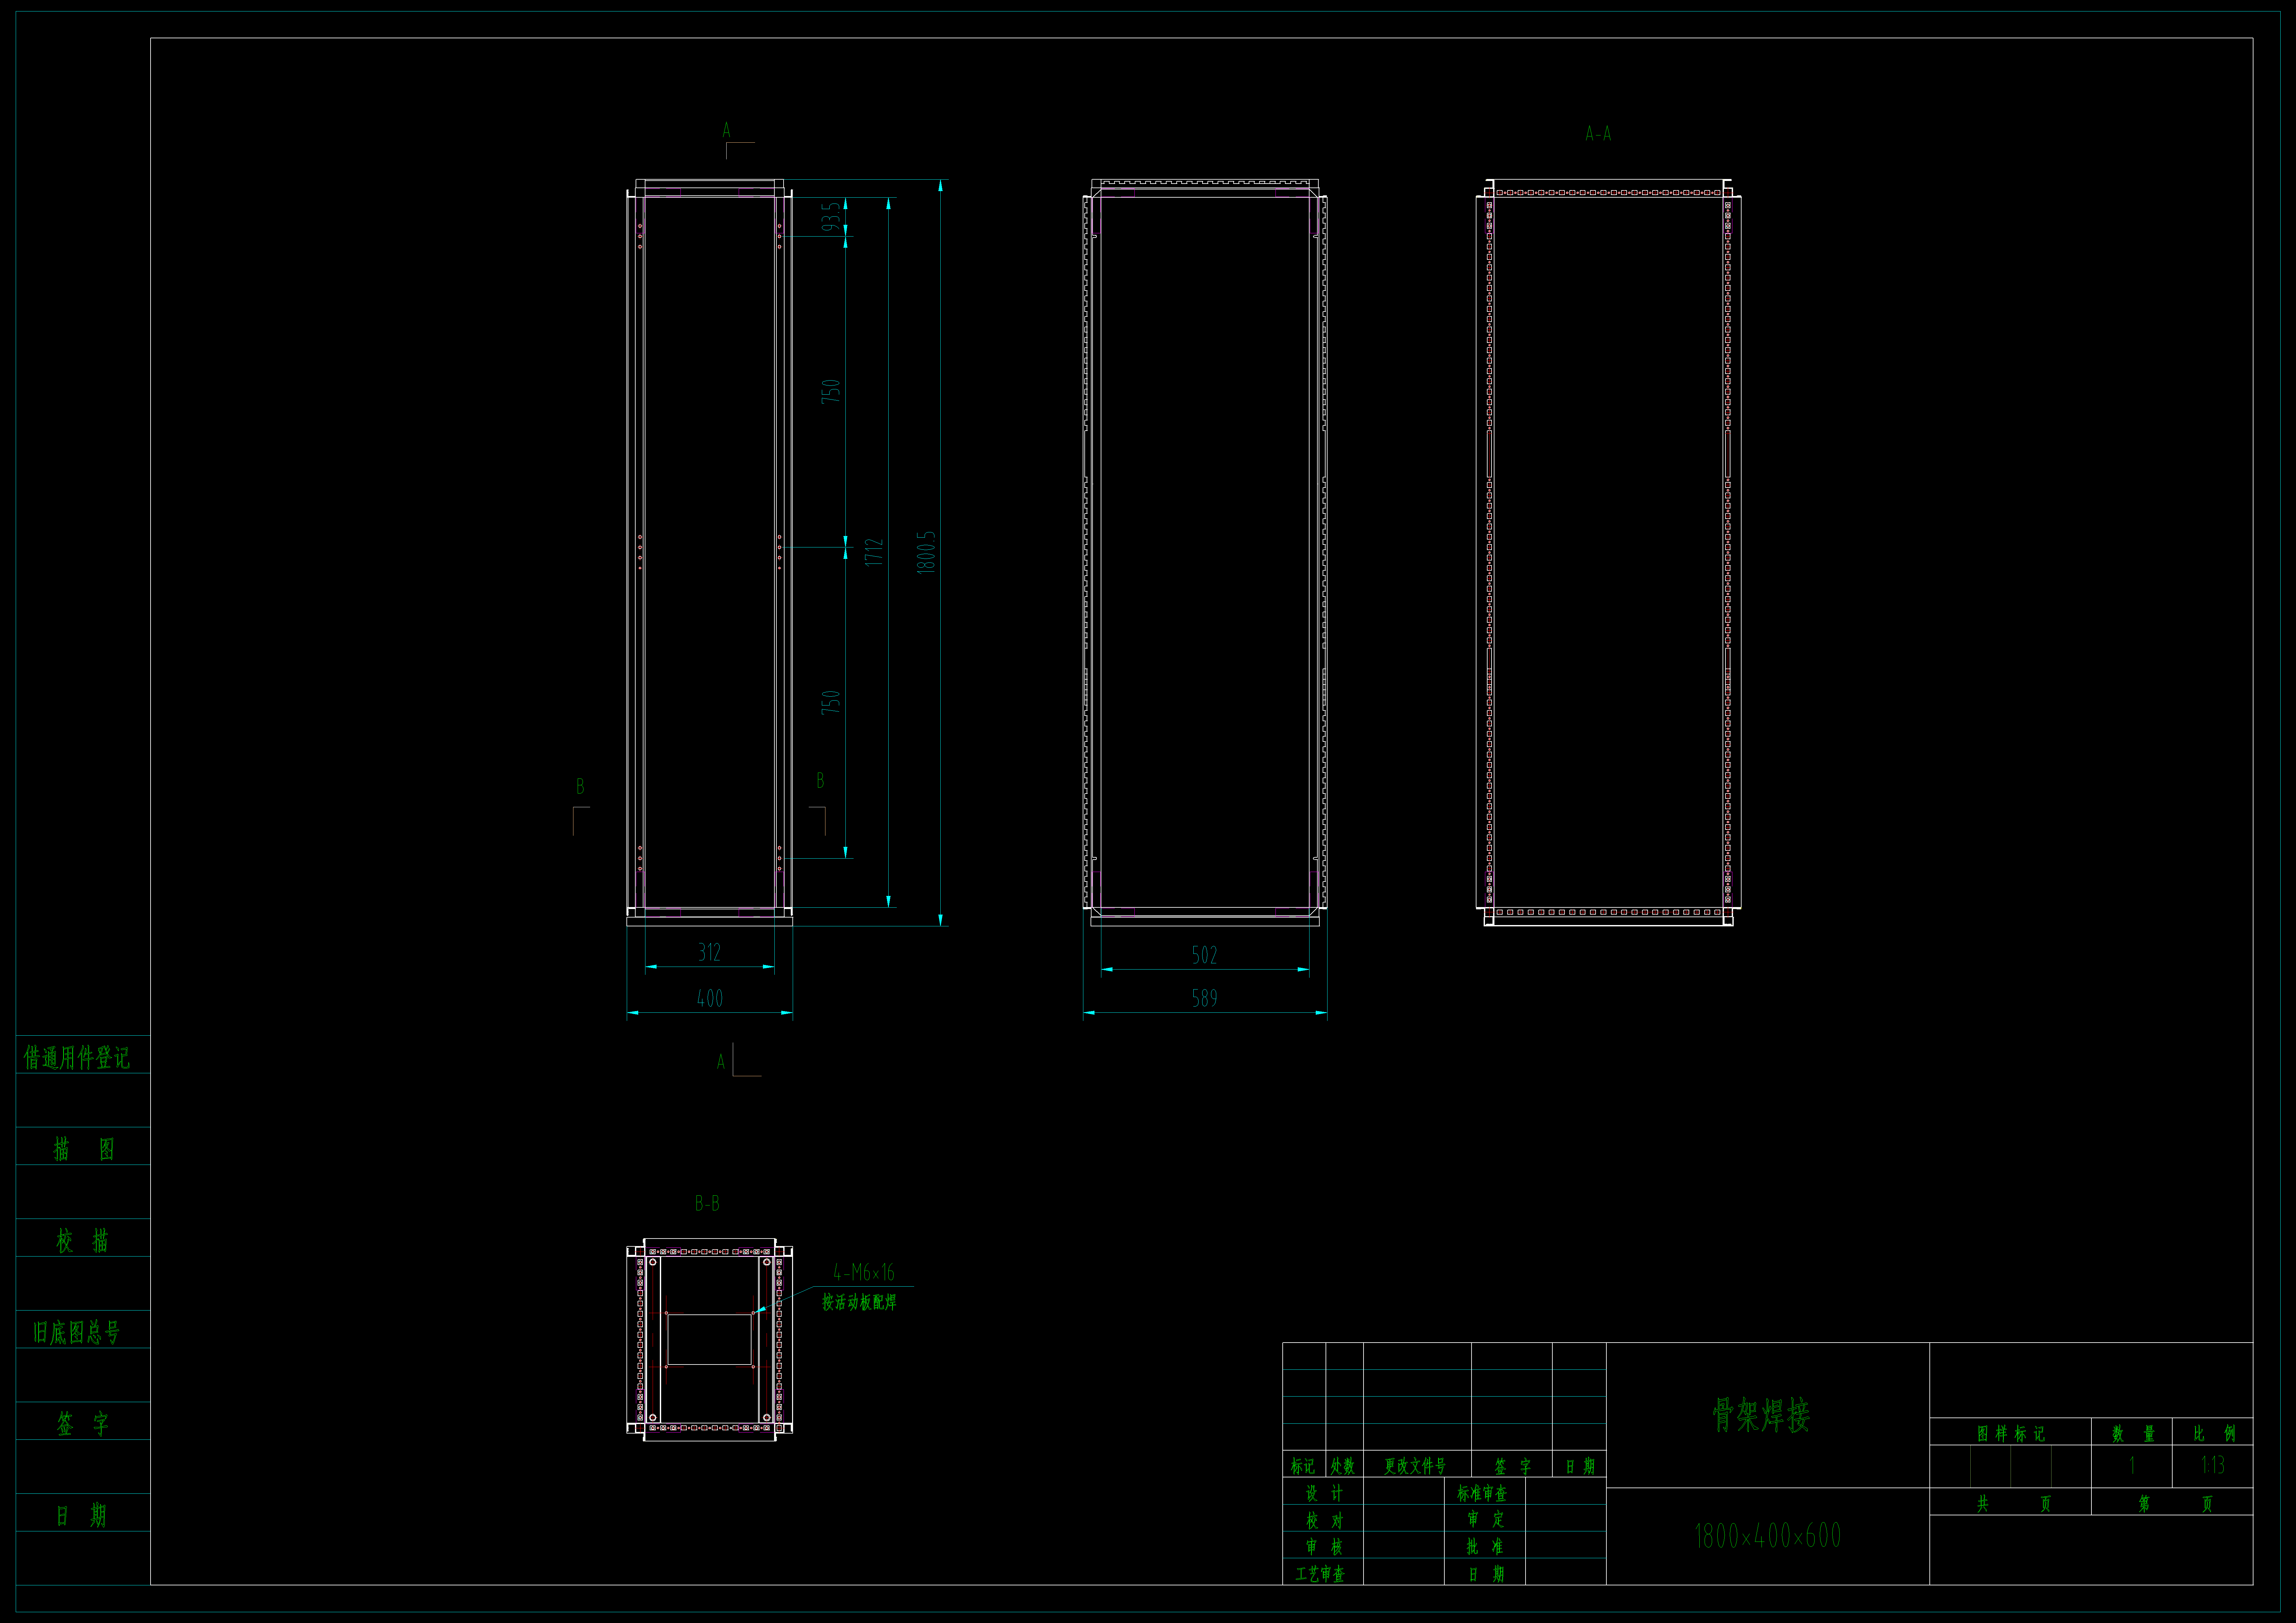
Task: Click the 工艺审查 label
Action: coord(1320,1574)
